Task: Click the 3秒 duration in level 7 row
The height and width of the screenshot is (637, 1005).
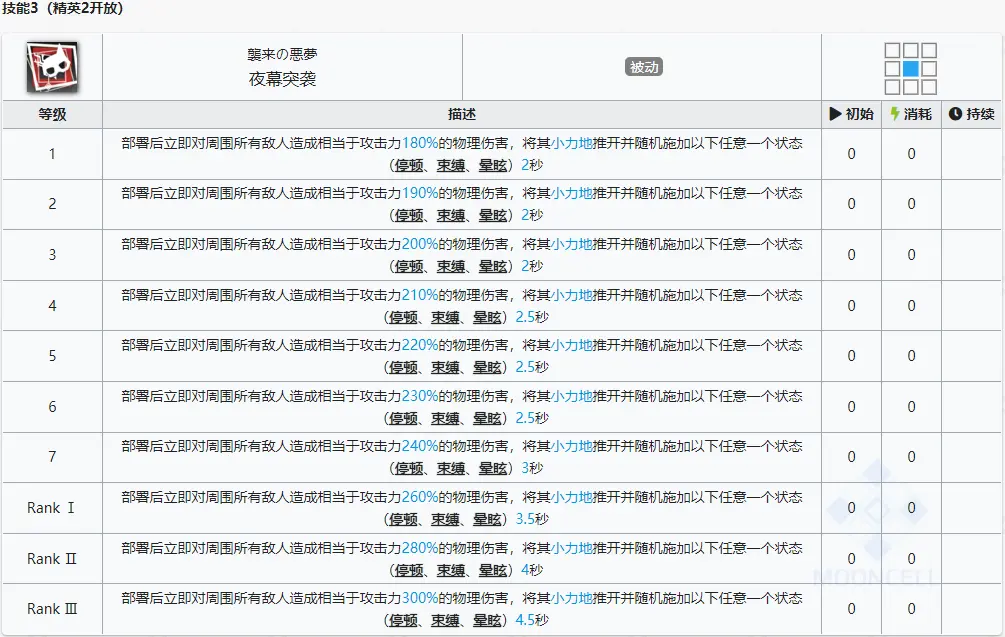Action: point(532,468)
